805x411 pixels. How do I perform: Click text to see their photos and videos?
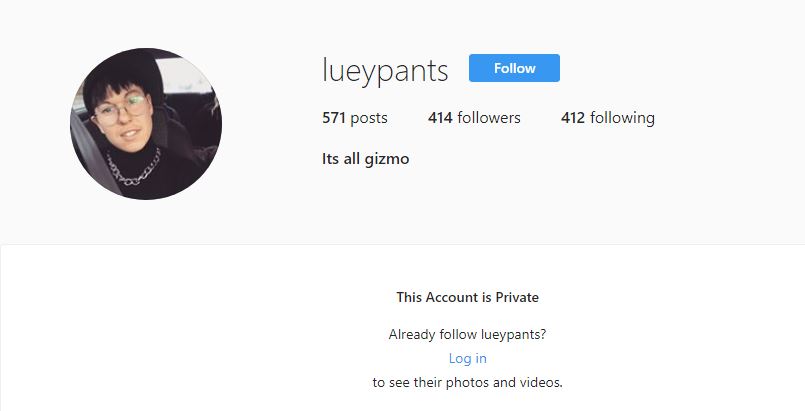click(467, 382)
